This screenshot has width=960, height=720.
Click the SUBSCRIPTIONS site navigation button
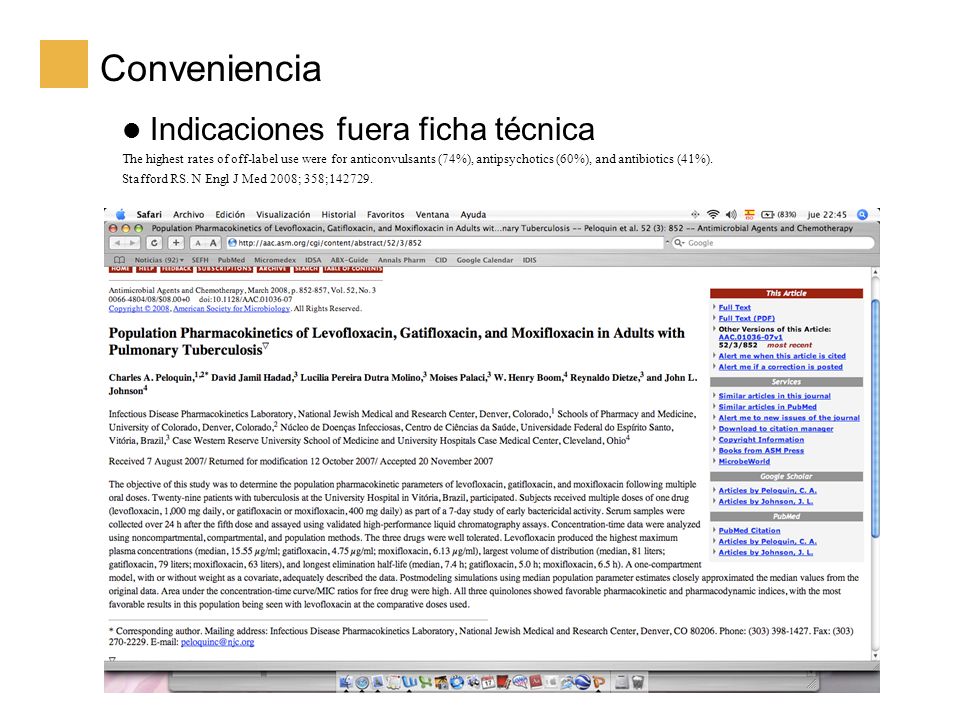click(x=225, y=269)
